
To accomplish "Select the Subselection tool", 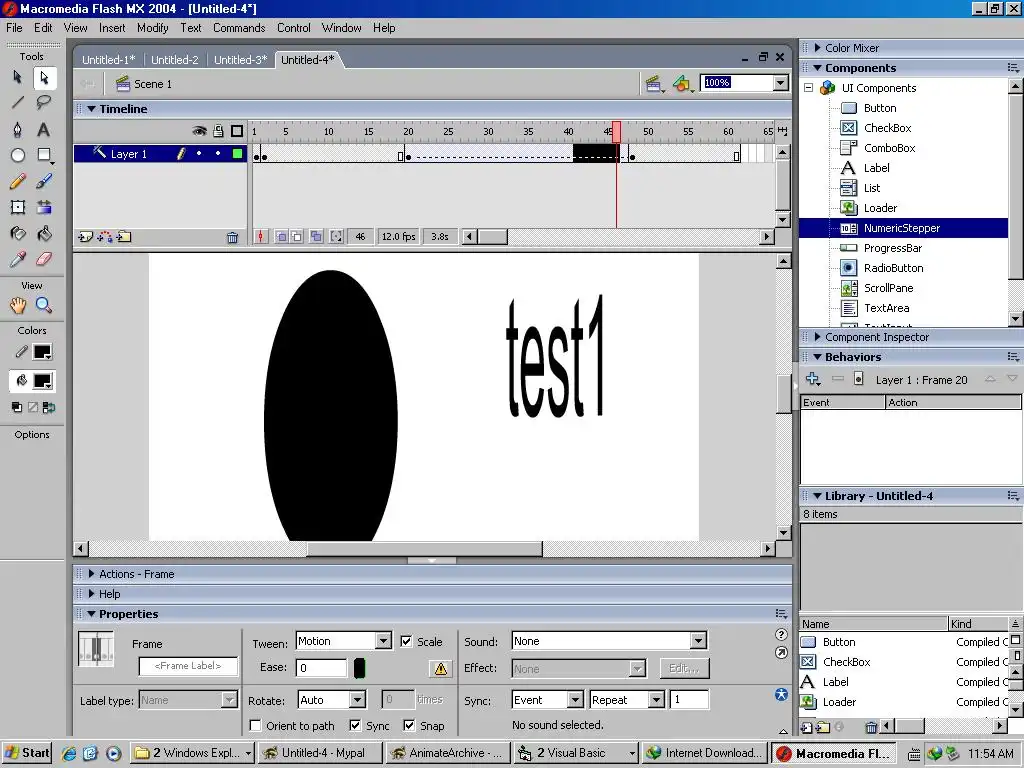I will [x=44, y=78].
